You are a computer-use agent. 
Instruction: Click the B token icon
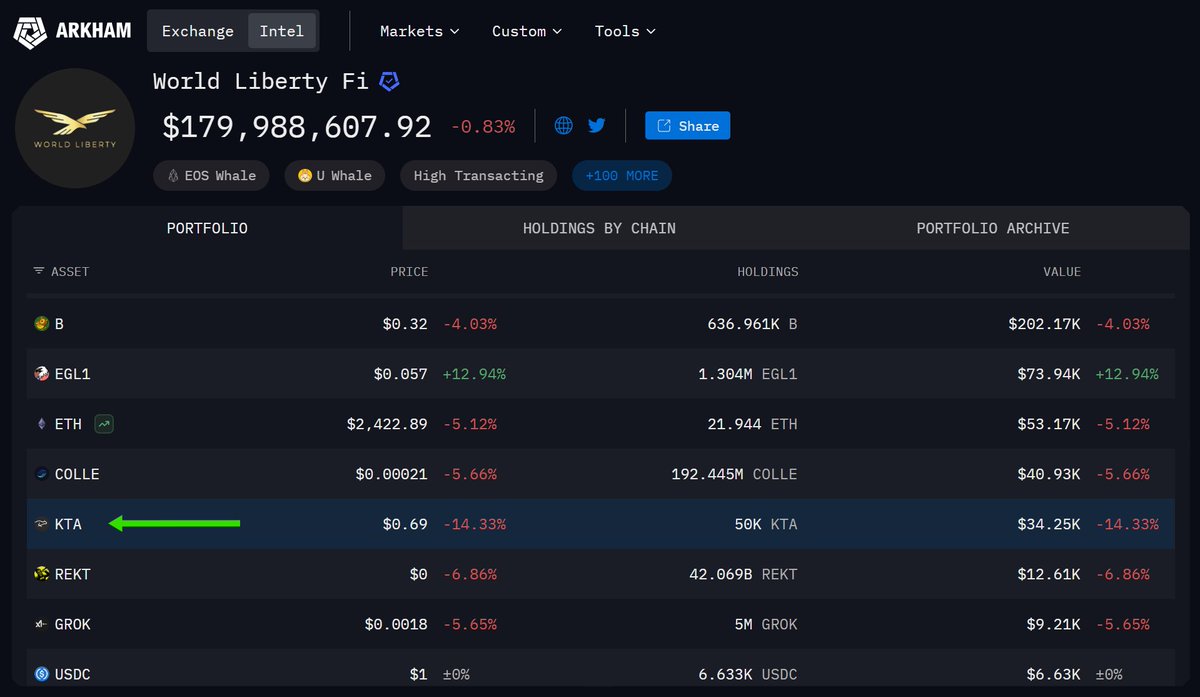tap(41, 324)
